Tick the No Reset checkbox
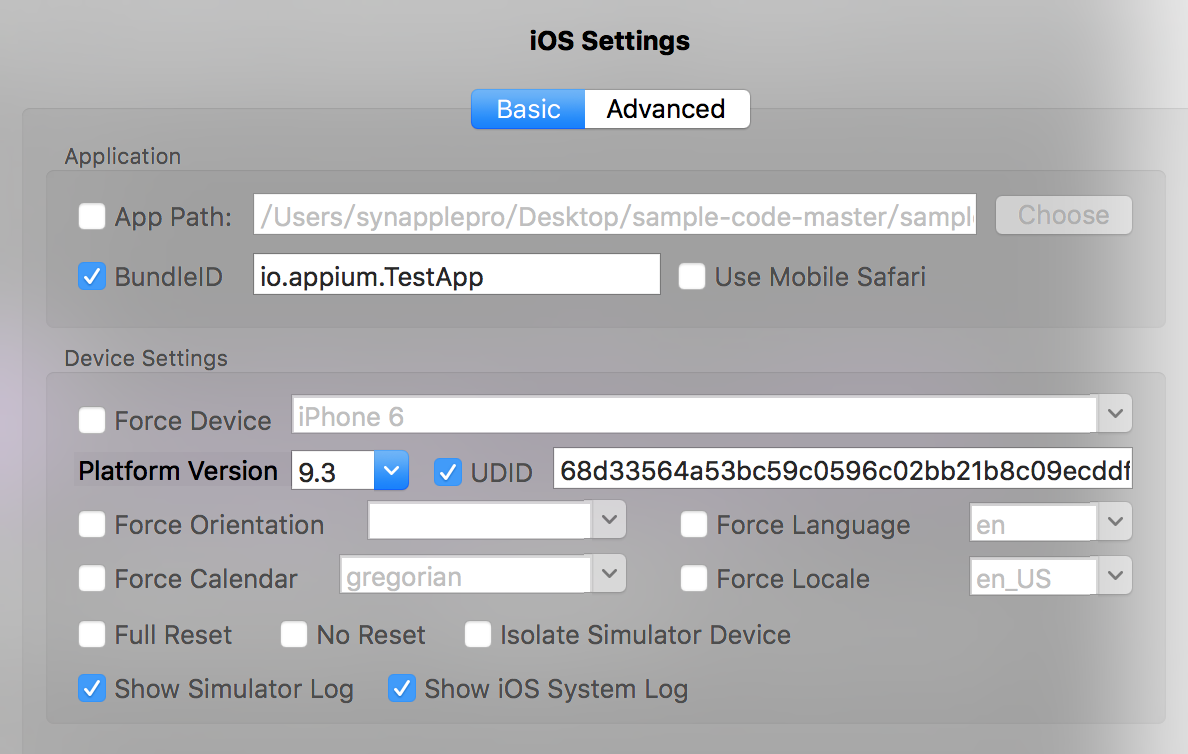Image resolution: width=1188 pixels, height=754 pixels. [294, 634]
